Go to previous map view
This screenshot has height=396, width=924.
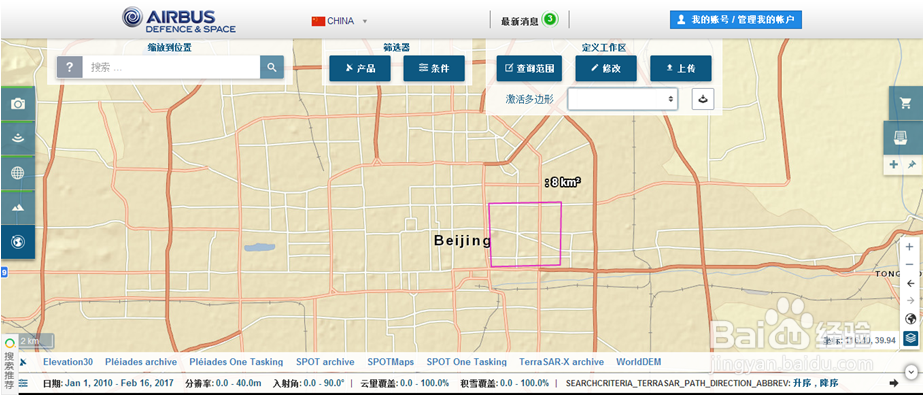(910, 283)
